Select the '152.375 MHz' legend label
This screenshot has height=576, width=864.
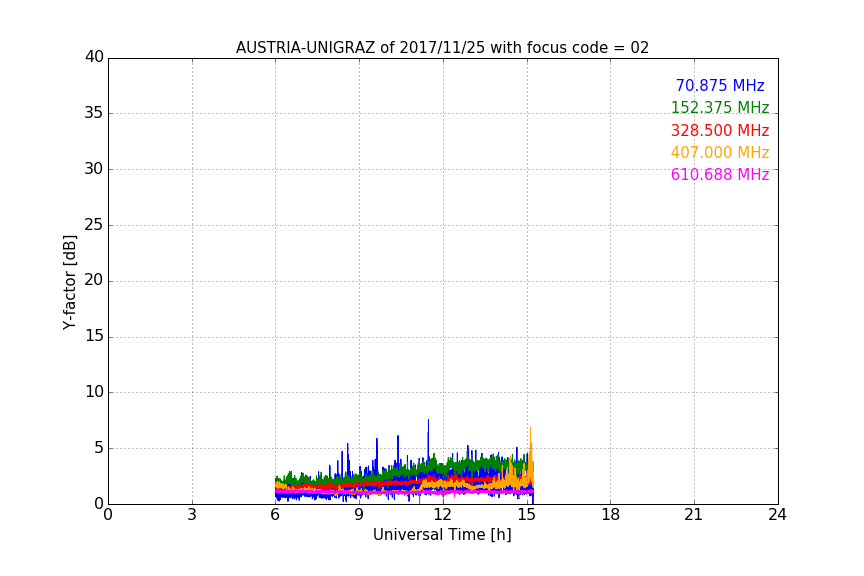coord(720,107)
